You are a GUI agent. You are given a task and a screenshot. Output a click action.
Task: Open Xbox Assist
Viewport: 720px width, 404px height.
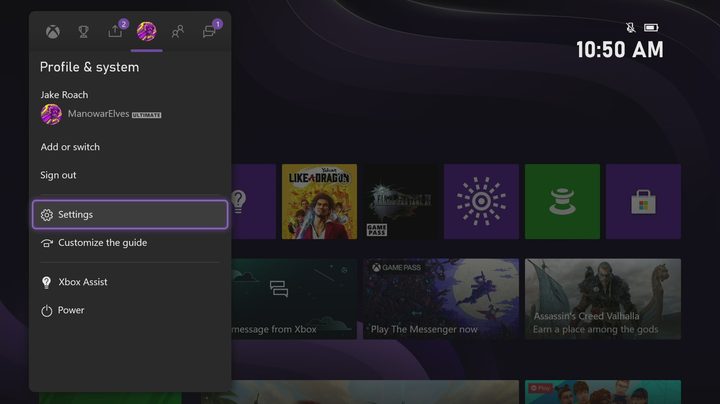[x=130, y=282]
